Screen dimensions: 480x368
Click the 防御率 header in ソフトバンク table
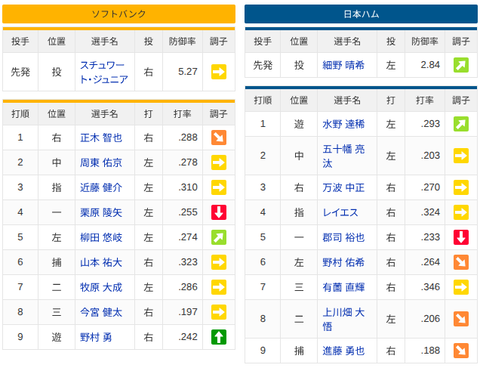click(182, 41)
